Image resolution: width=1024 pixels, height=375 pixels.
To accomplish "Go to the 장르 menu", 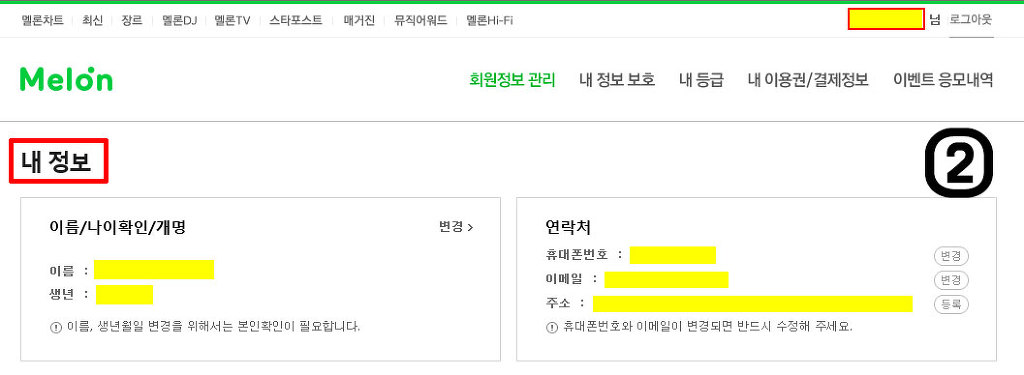I will [x=131, y=20].
